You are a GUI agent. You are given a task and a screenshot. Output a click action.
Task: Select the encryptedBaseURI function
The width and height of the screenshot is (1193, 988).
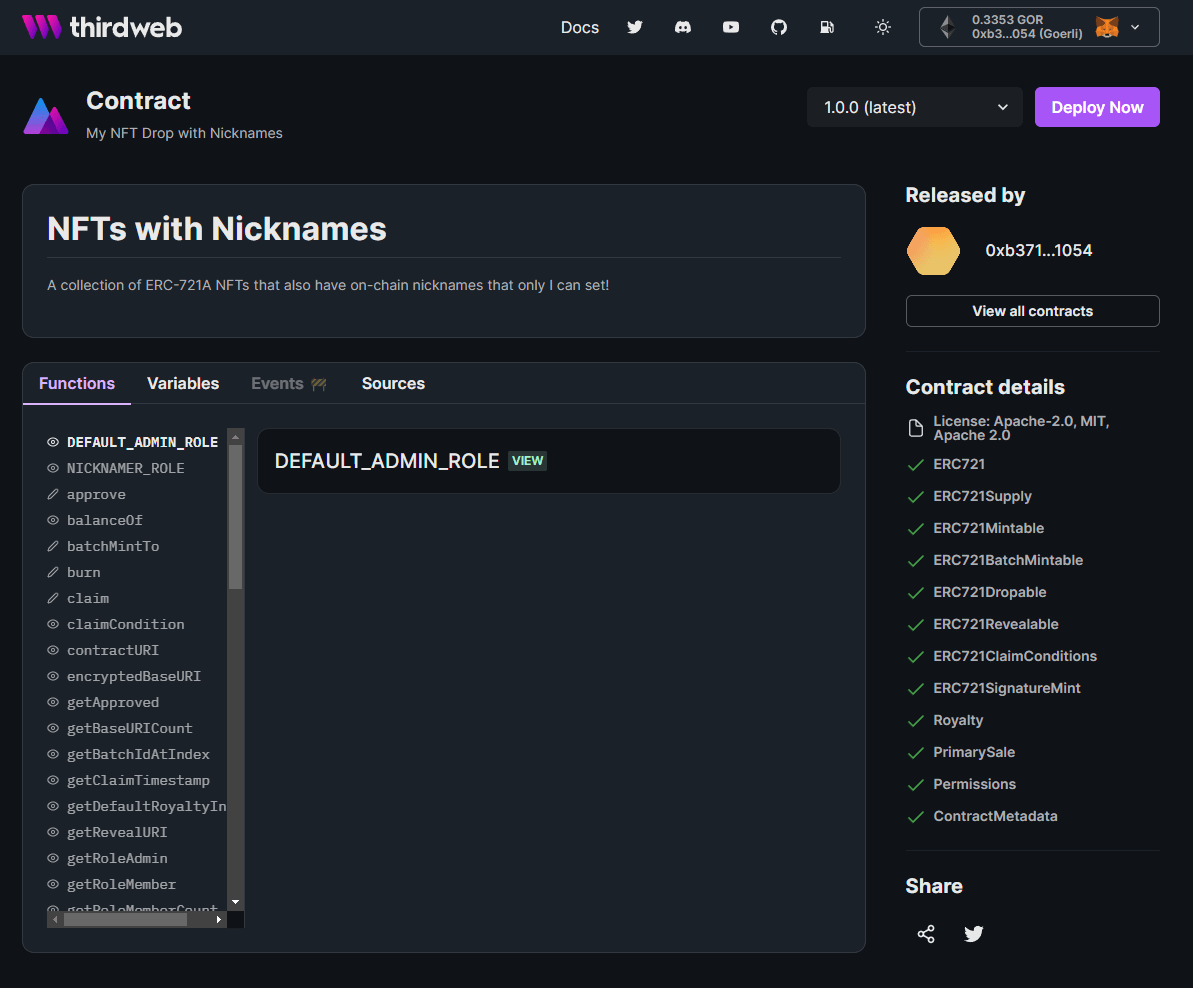(x=125, y=676)
